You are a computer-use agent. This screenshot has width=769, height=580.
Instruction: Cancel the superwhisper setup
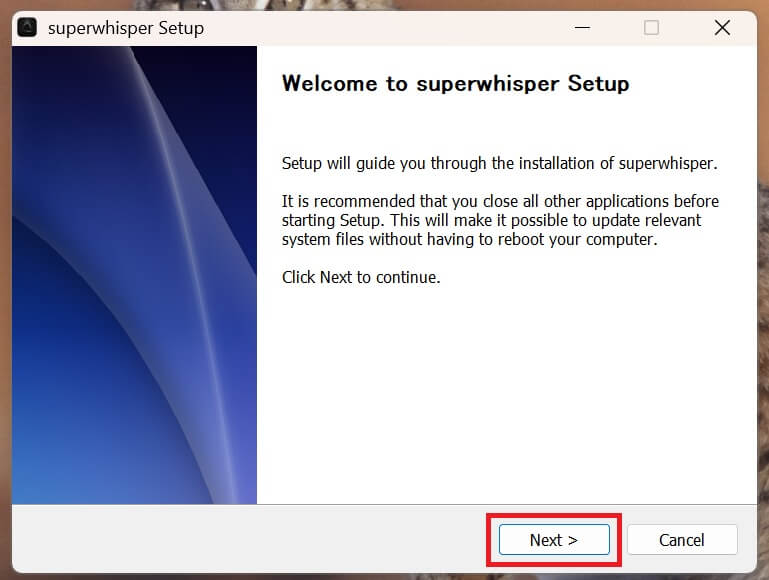(x=682, y=540)
